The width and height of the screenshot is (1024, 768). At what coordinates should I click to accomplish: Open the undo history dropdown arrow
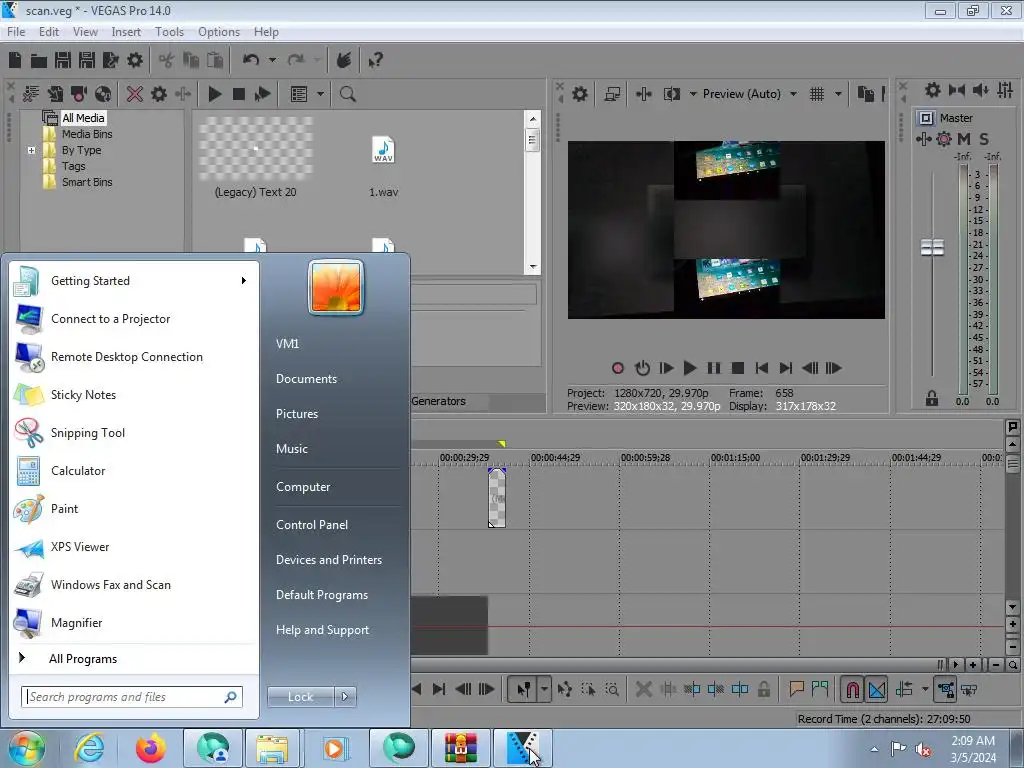(x=272, y=60)
